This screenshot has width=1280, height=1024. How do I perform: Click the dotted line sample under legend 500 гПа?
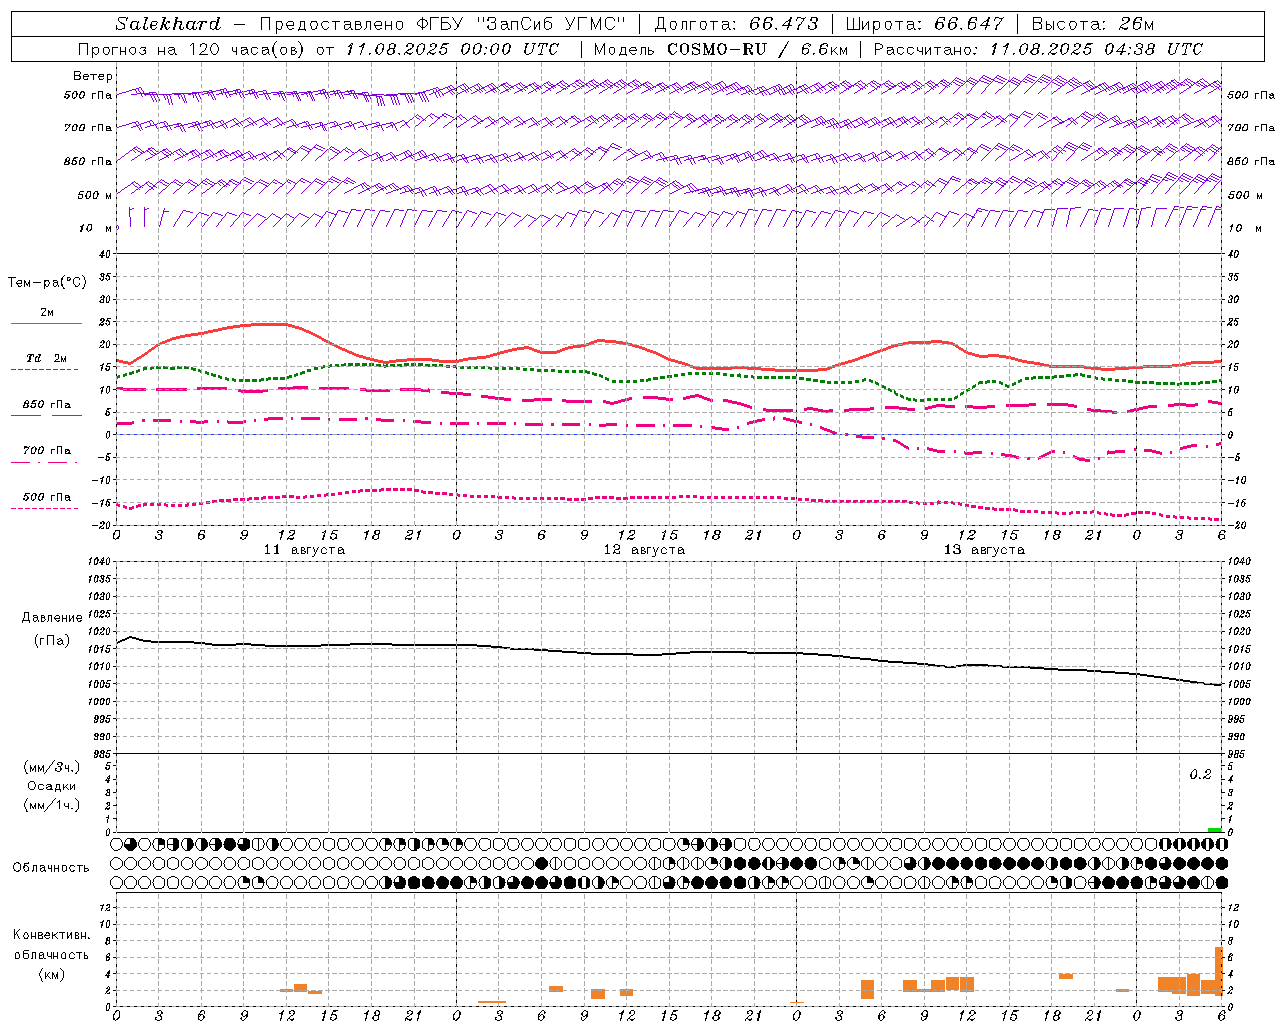(x=45, y=508)
